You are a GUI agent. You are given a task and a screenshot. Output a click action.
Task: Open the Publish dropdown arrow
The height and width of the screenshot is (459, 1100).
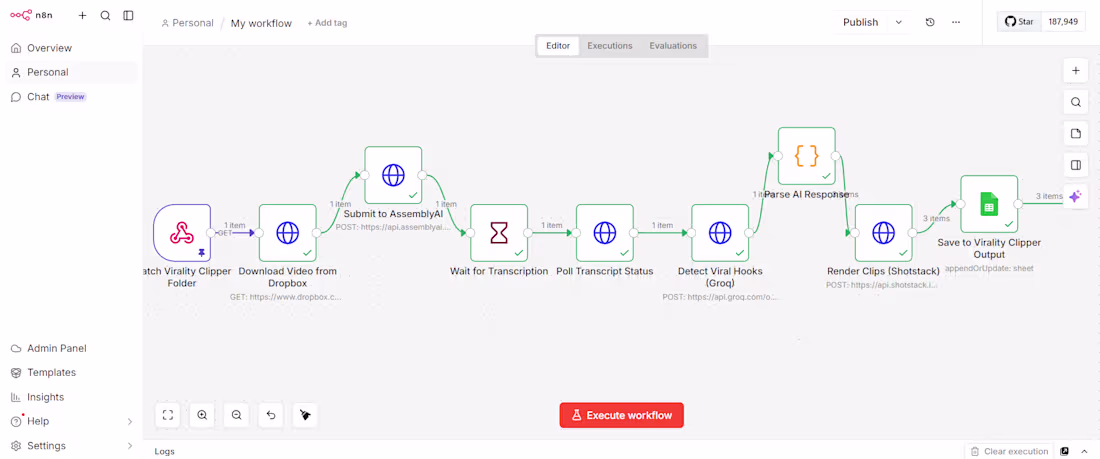click(899, 22)
